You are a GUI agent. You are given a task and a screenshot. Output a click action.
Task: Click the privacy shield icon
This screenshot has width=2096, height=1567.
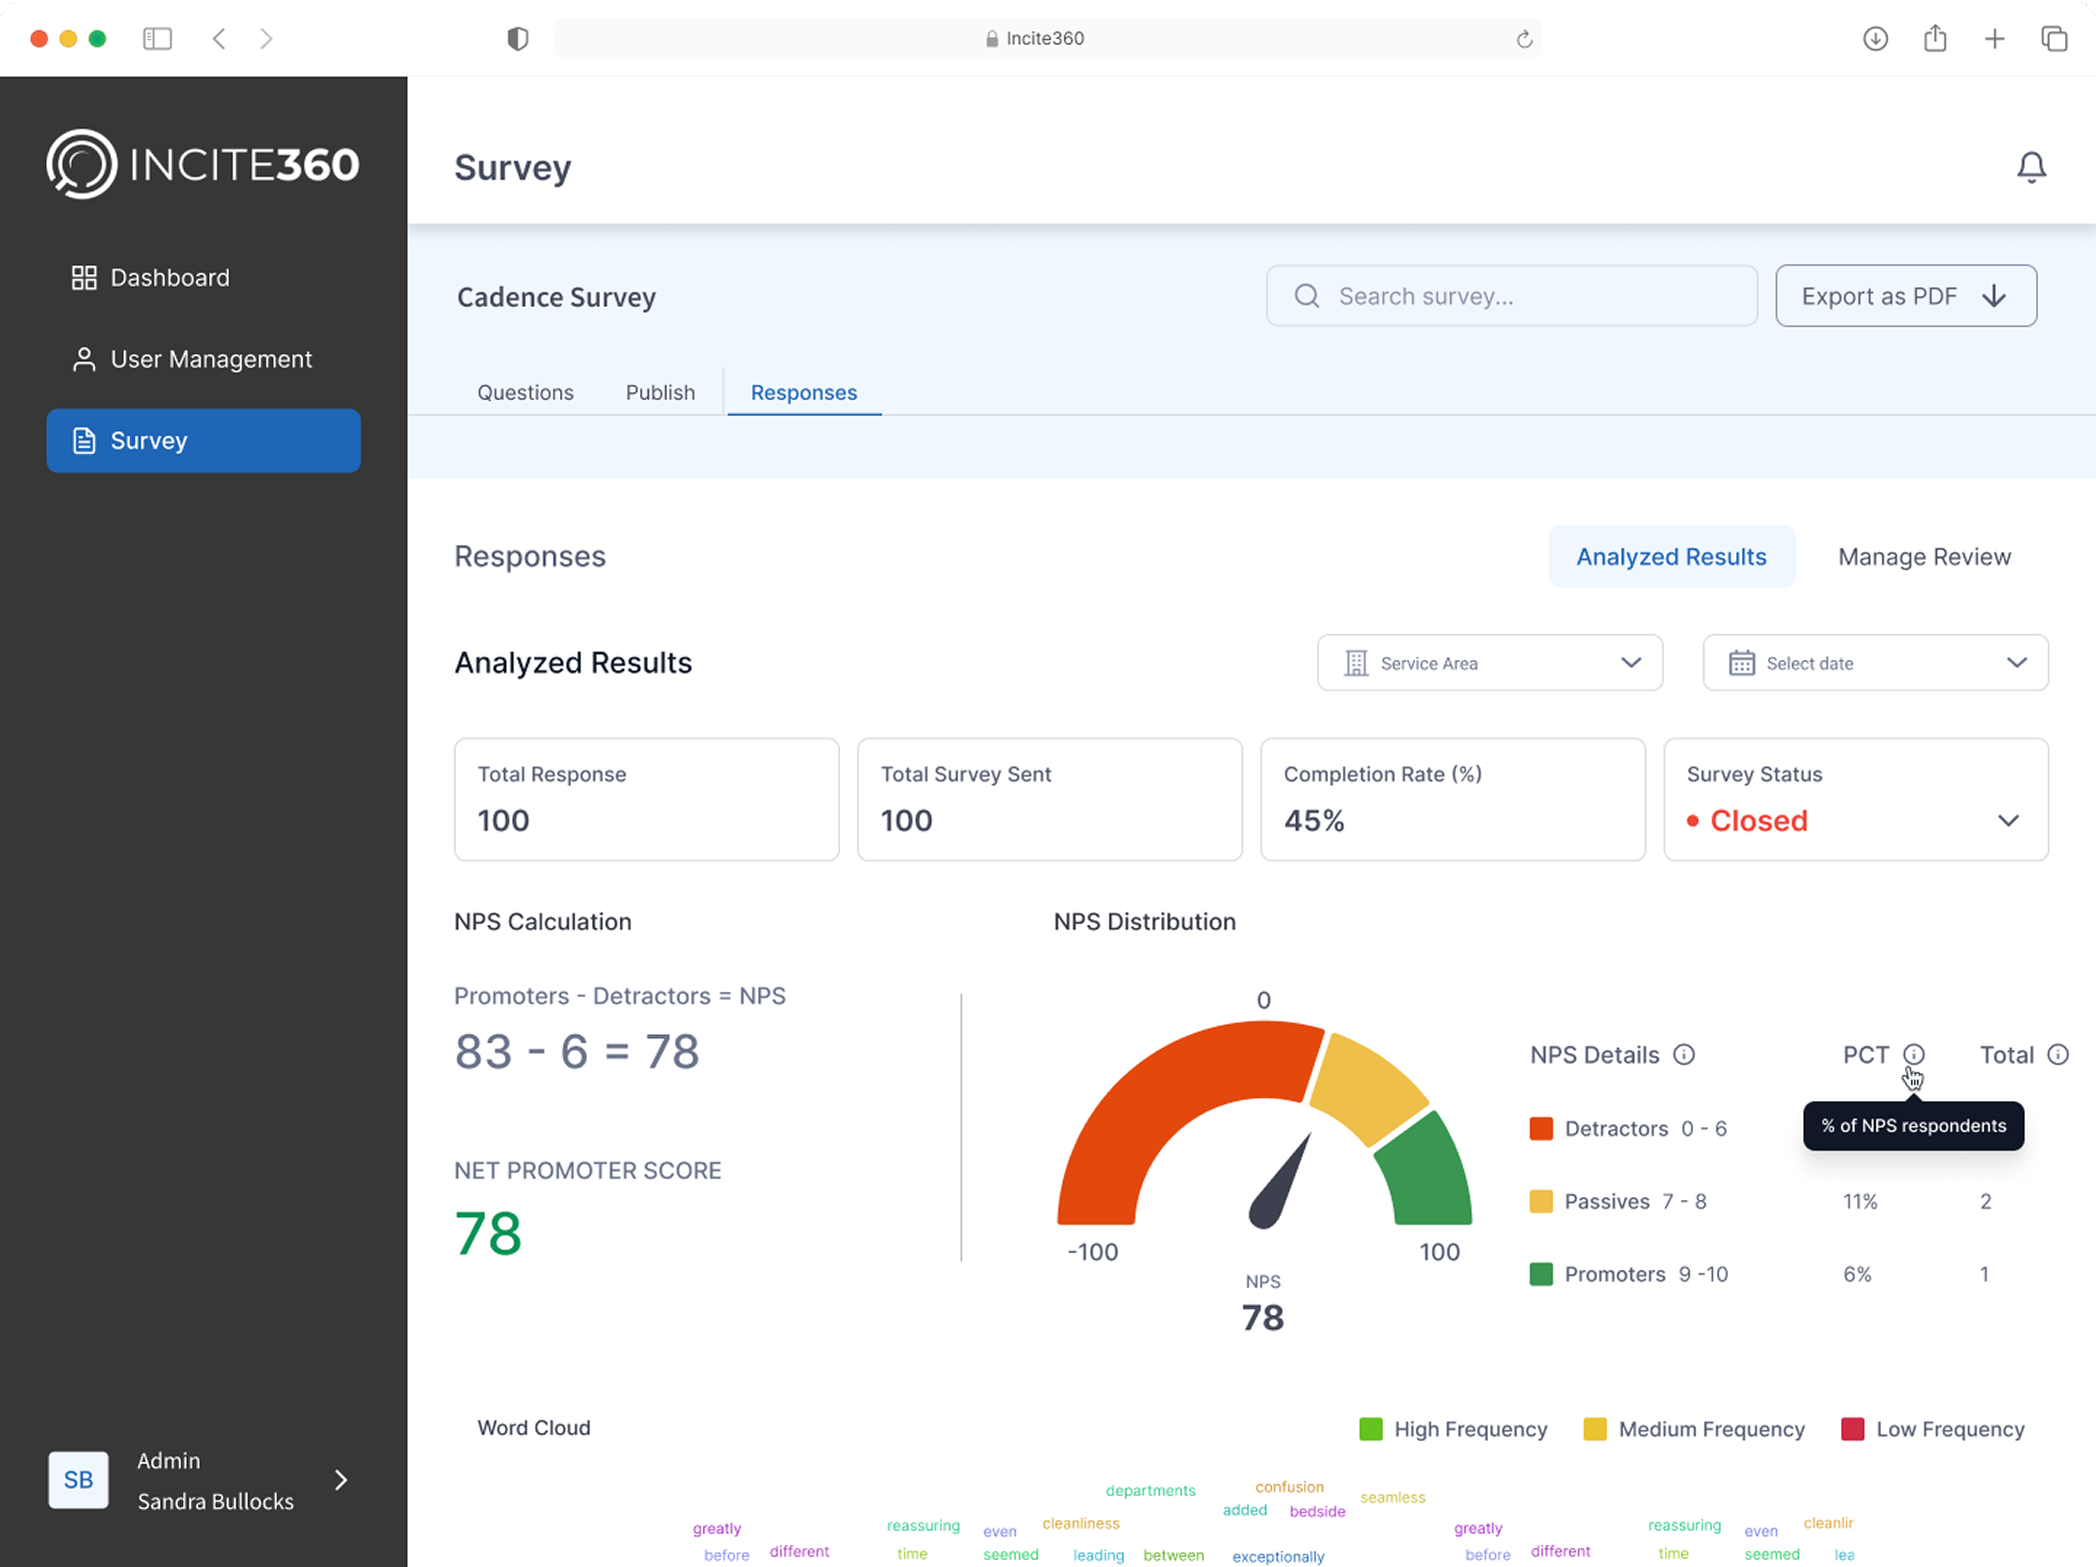click(517, 38)
